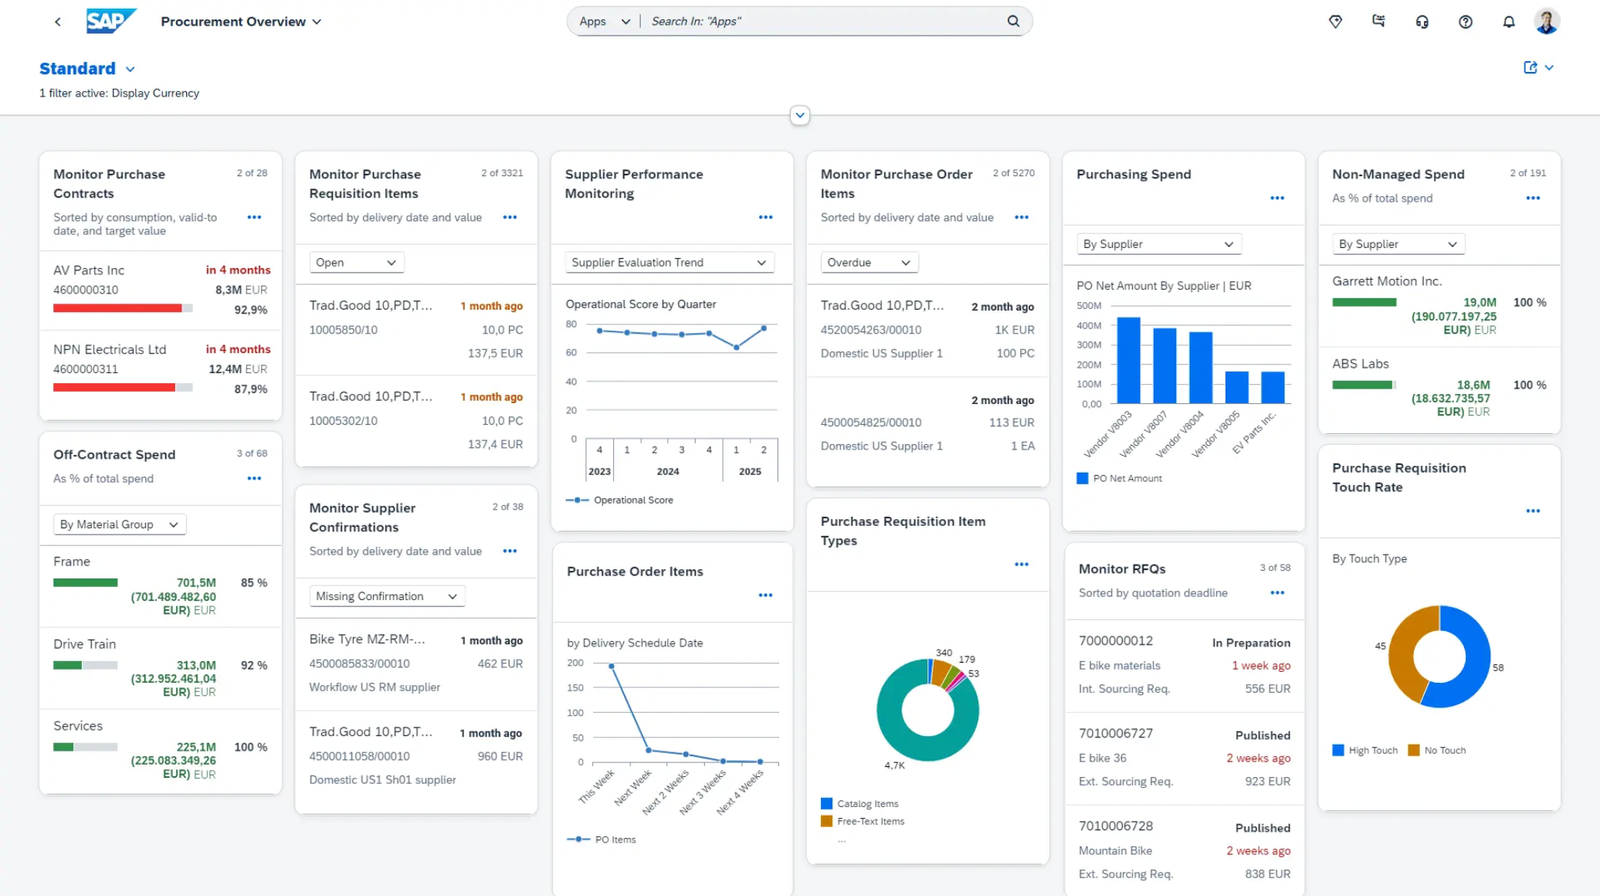The image size is (1600, 896).
Task: Open the user profile avatar
Action: tap(1546, 21)
